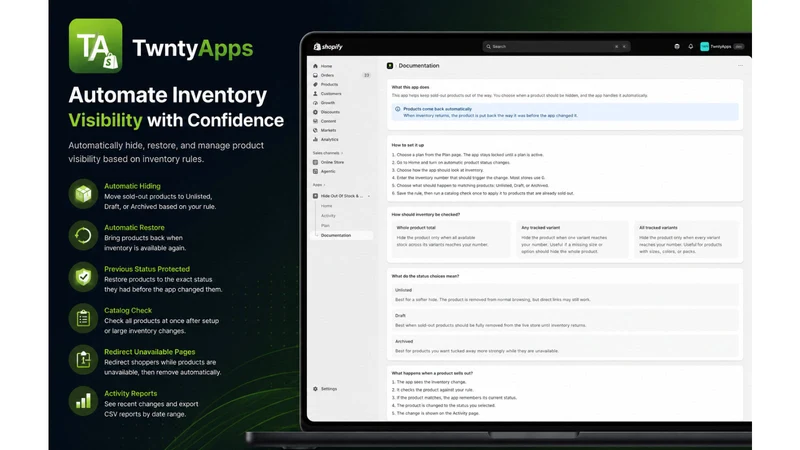Click the Whole product total card
This screenshot has width=800, height=450.
click(451, 239)
